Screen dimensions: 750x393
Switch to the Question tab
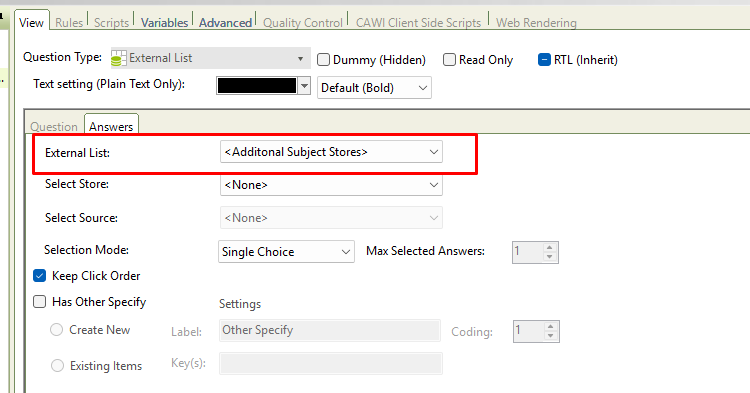(54, 127)
